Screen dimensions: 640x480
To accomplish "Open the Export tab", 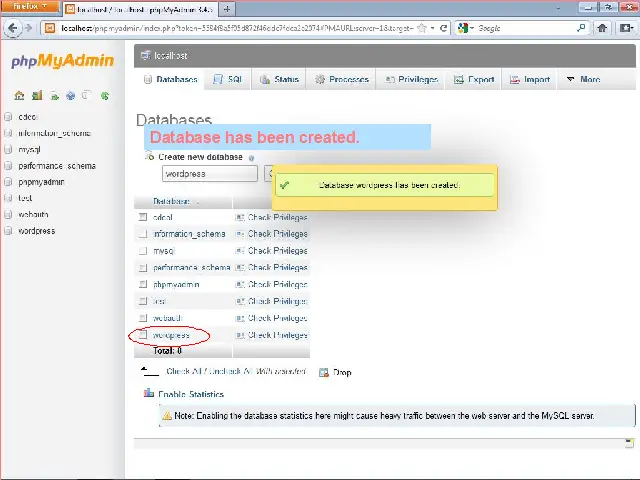I will pos(474,79).
